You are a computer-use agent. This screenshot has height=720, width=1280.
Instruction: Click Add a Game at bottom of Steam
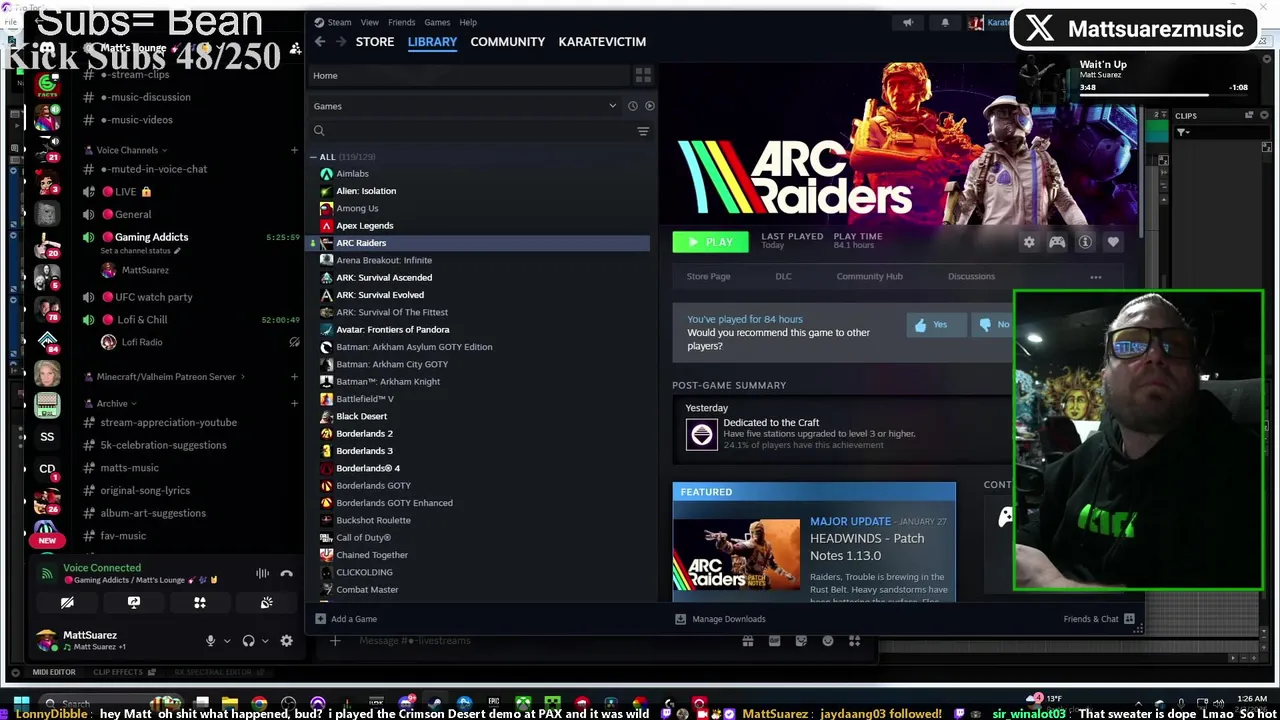(346, 619)
